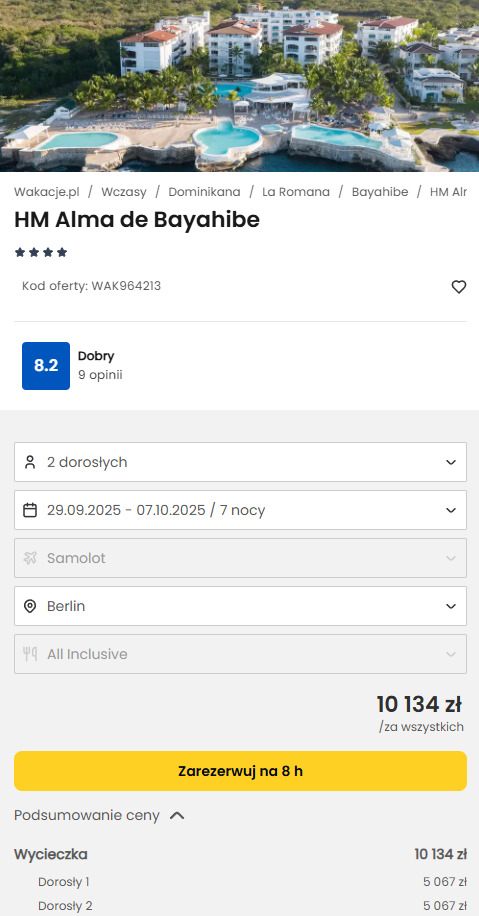Open the Dominikana breadcrumb link
Screen dimensions: 479x916
(x=204, y=192)
